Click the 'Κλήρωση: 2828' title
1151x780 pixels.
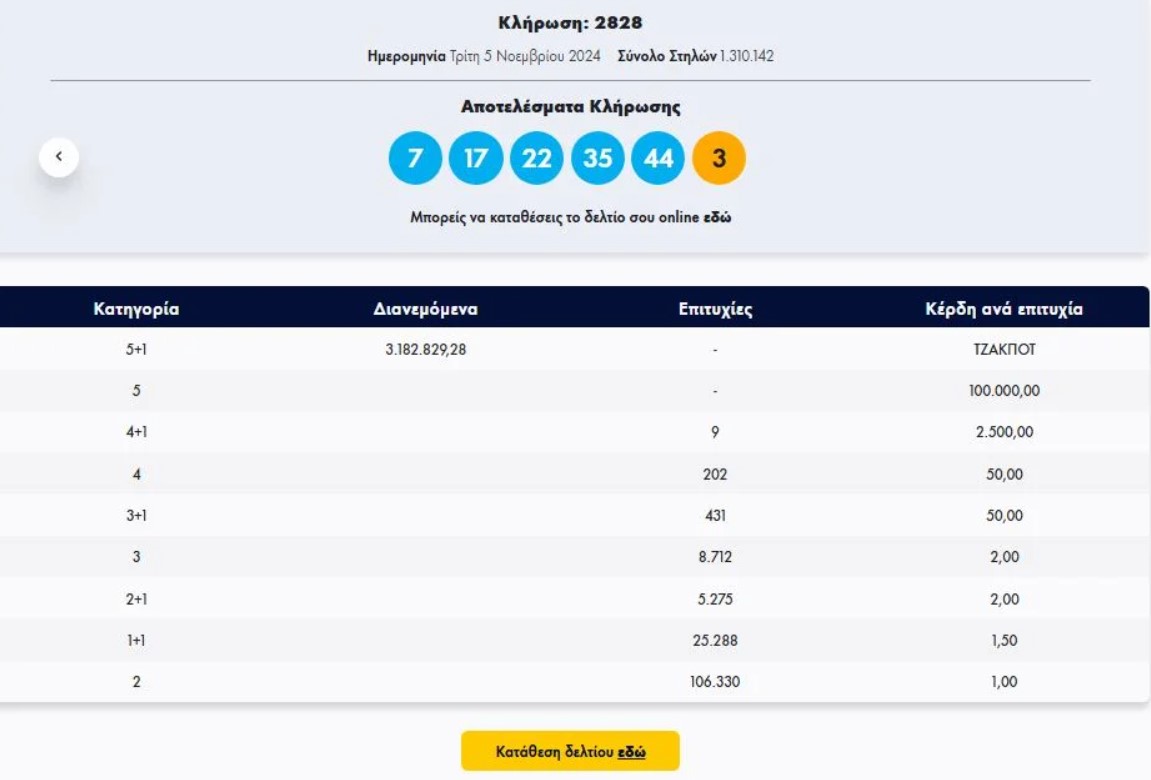(570, 23)
